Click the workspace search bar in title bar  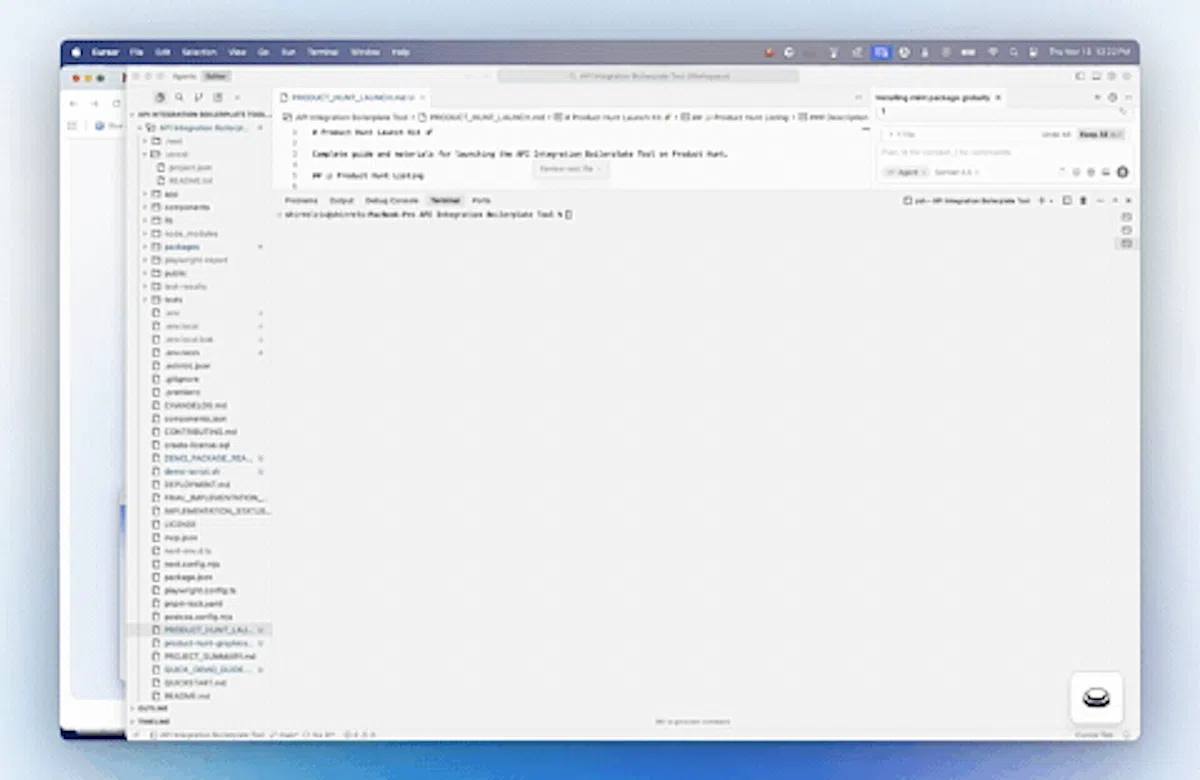click(x=648, y=76)
